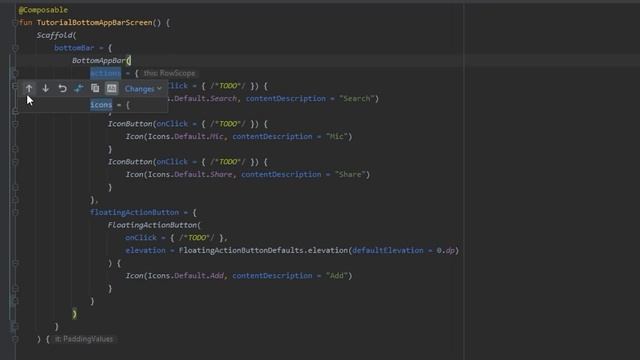Image resolution: width=640 pixels, height=360 pixels.
Task: Click the Scaffold( call
Action: click(x=56, y=35)
